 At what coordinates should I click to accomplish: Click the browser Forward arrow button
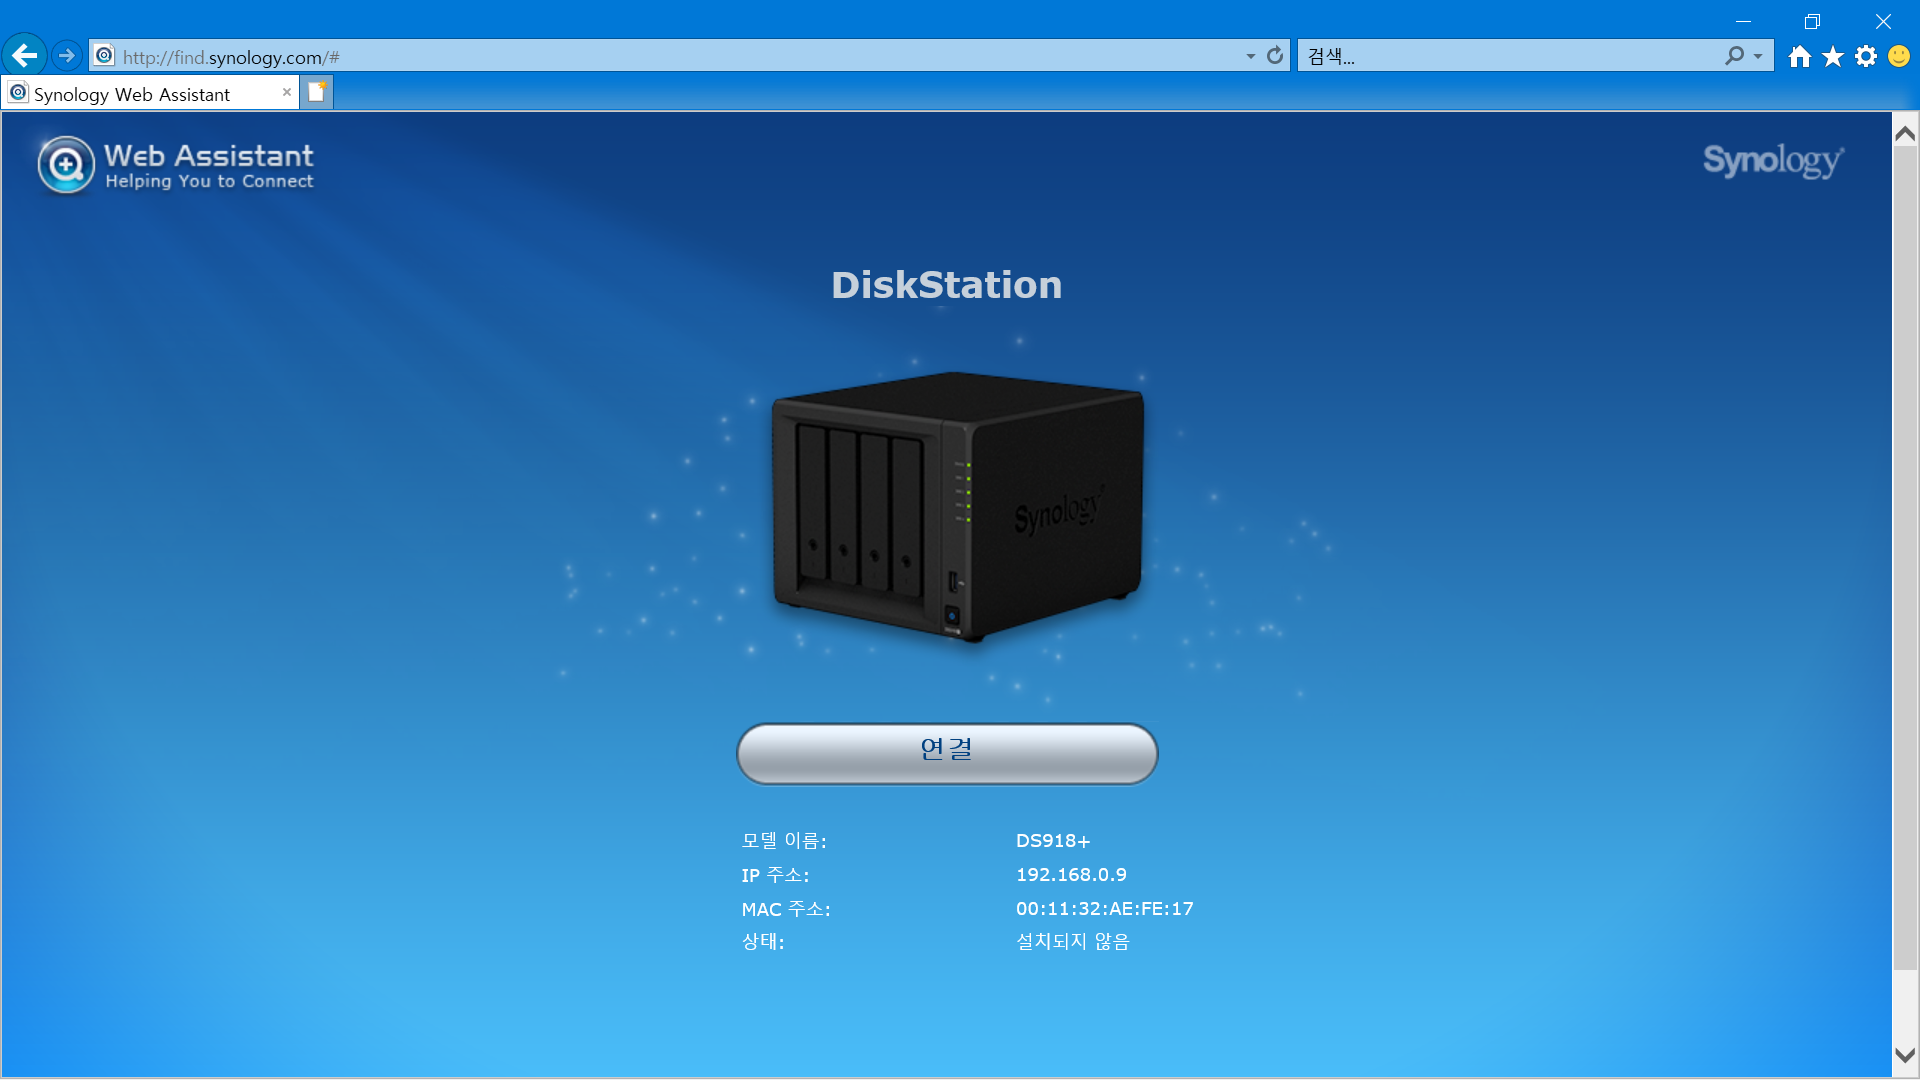[x=67, y=56]
